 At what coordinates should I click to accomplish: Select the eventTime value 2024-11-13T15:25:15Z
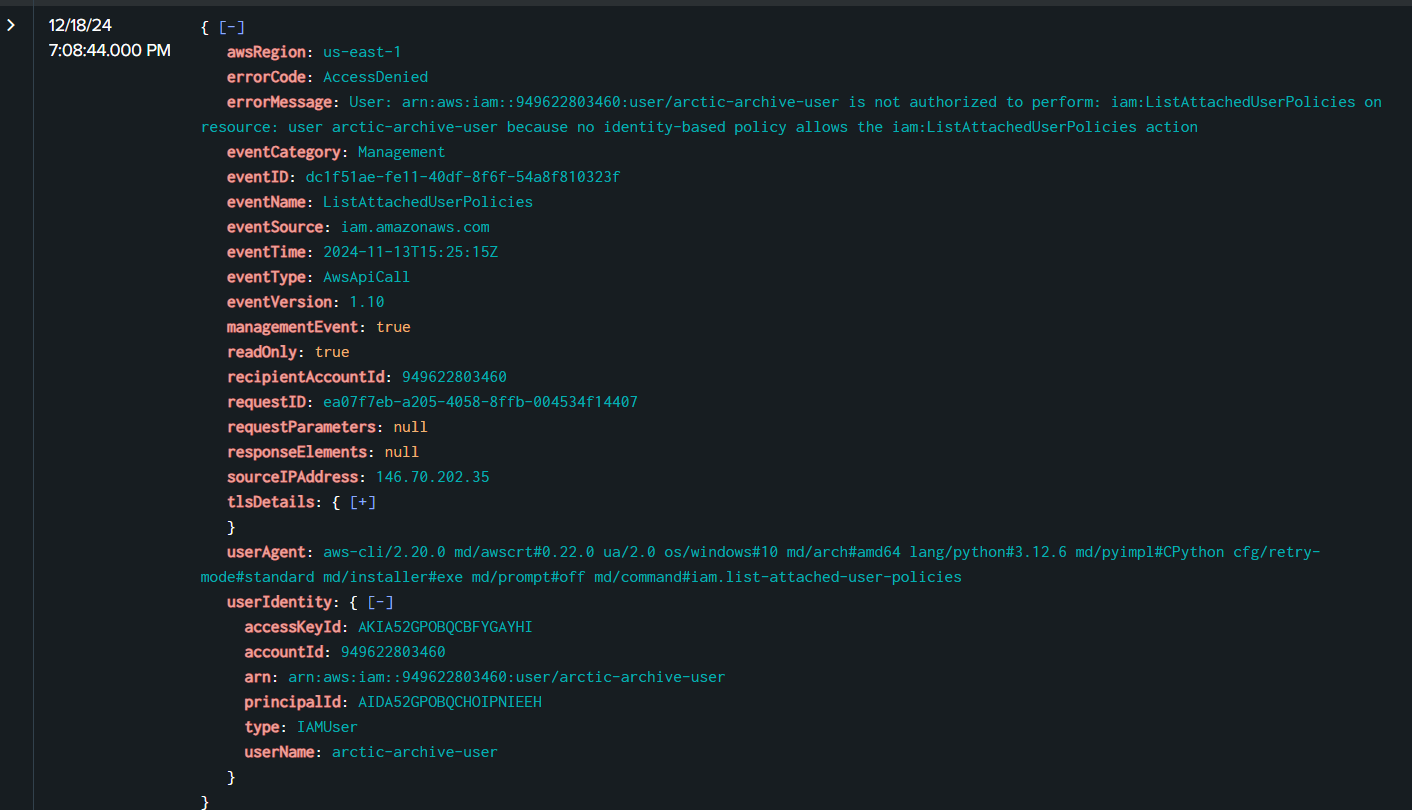point(410,252)
